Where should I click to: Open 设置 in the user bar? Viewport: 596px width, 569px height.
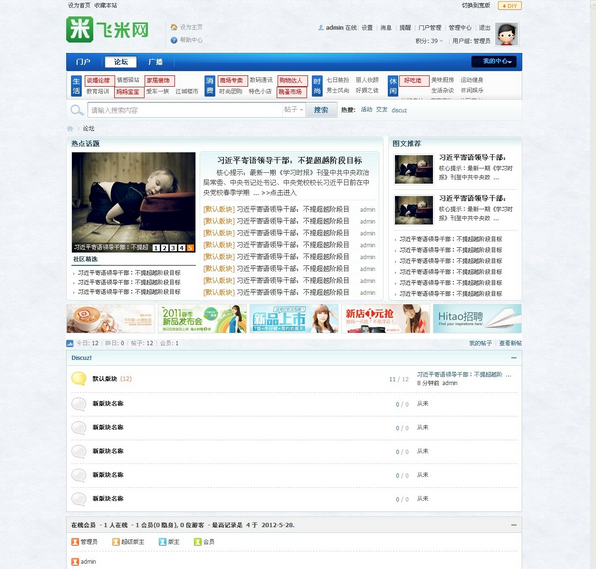click(367, 27)
